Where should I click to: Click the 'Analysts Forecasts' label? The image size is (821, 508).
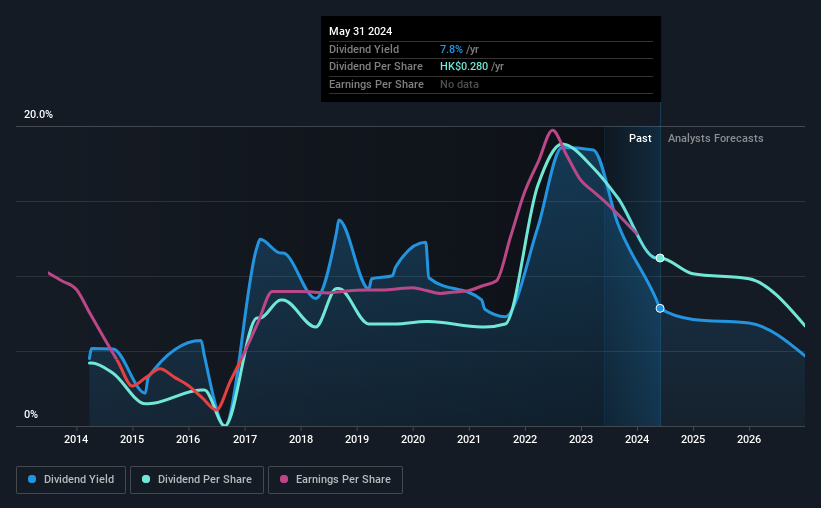(715, 138)
